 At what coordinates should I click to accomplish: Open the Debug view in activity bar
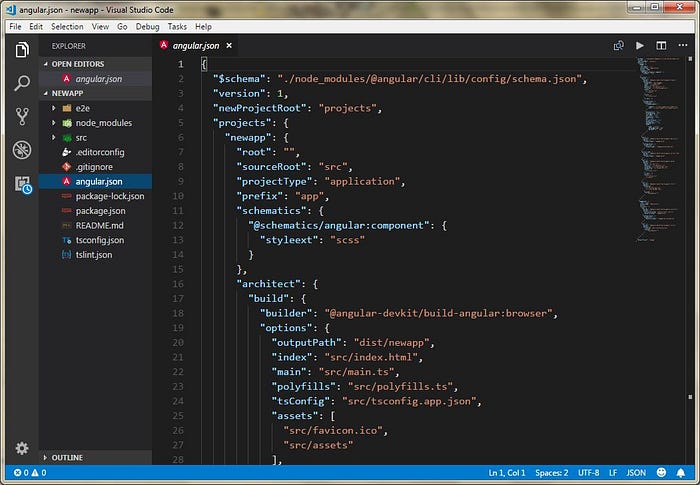22,150
